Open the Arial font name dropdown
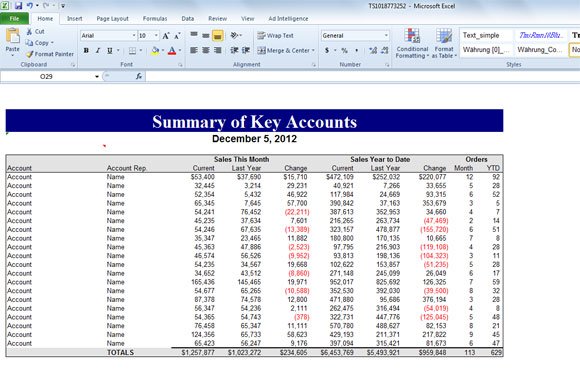 point(134,36)
